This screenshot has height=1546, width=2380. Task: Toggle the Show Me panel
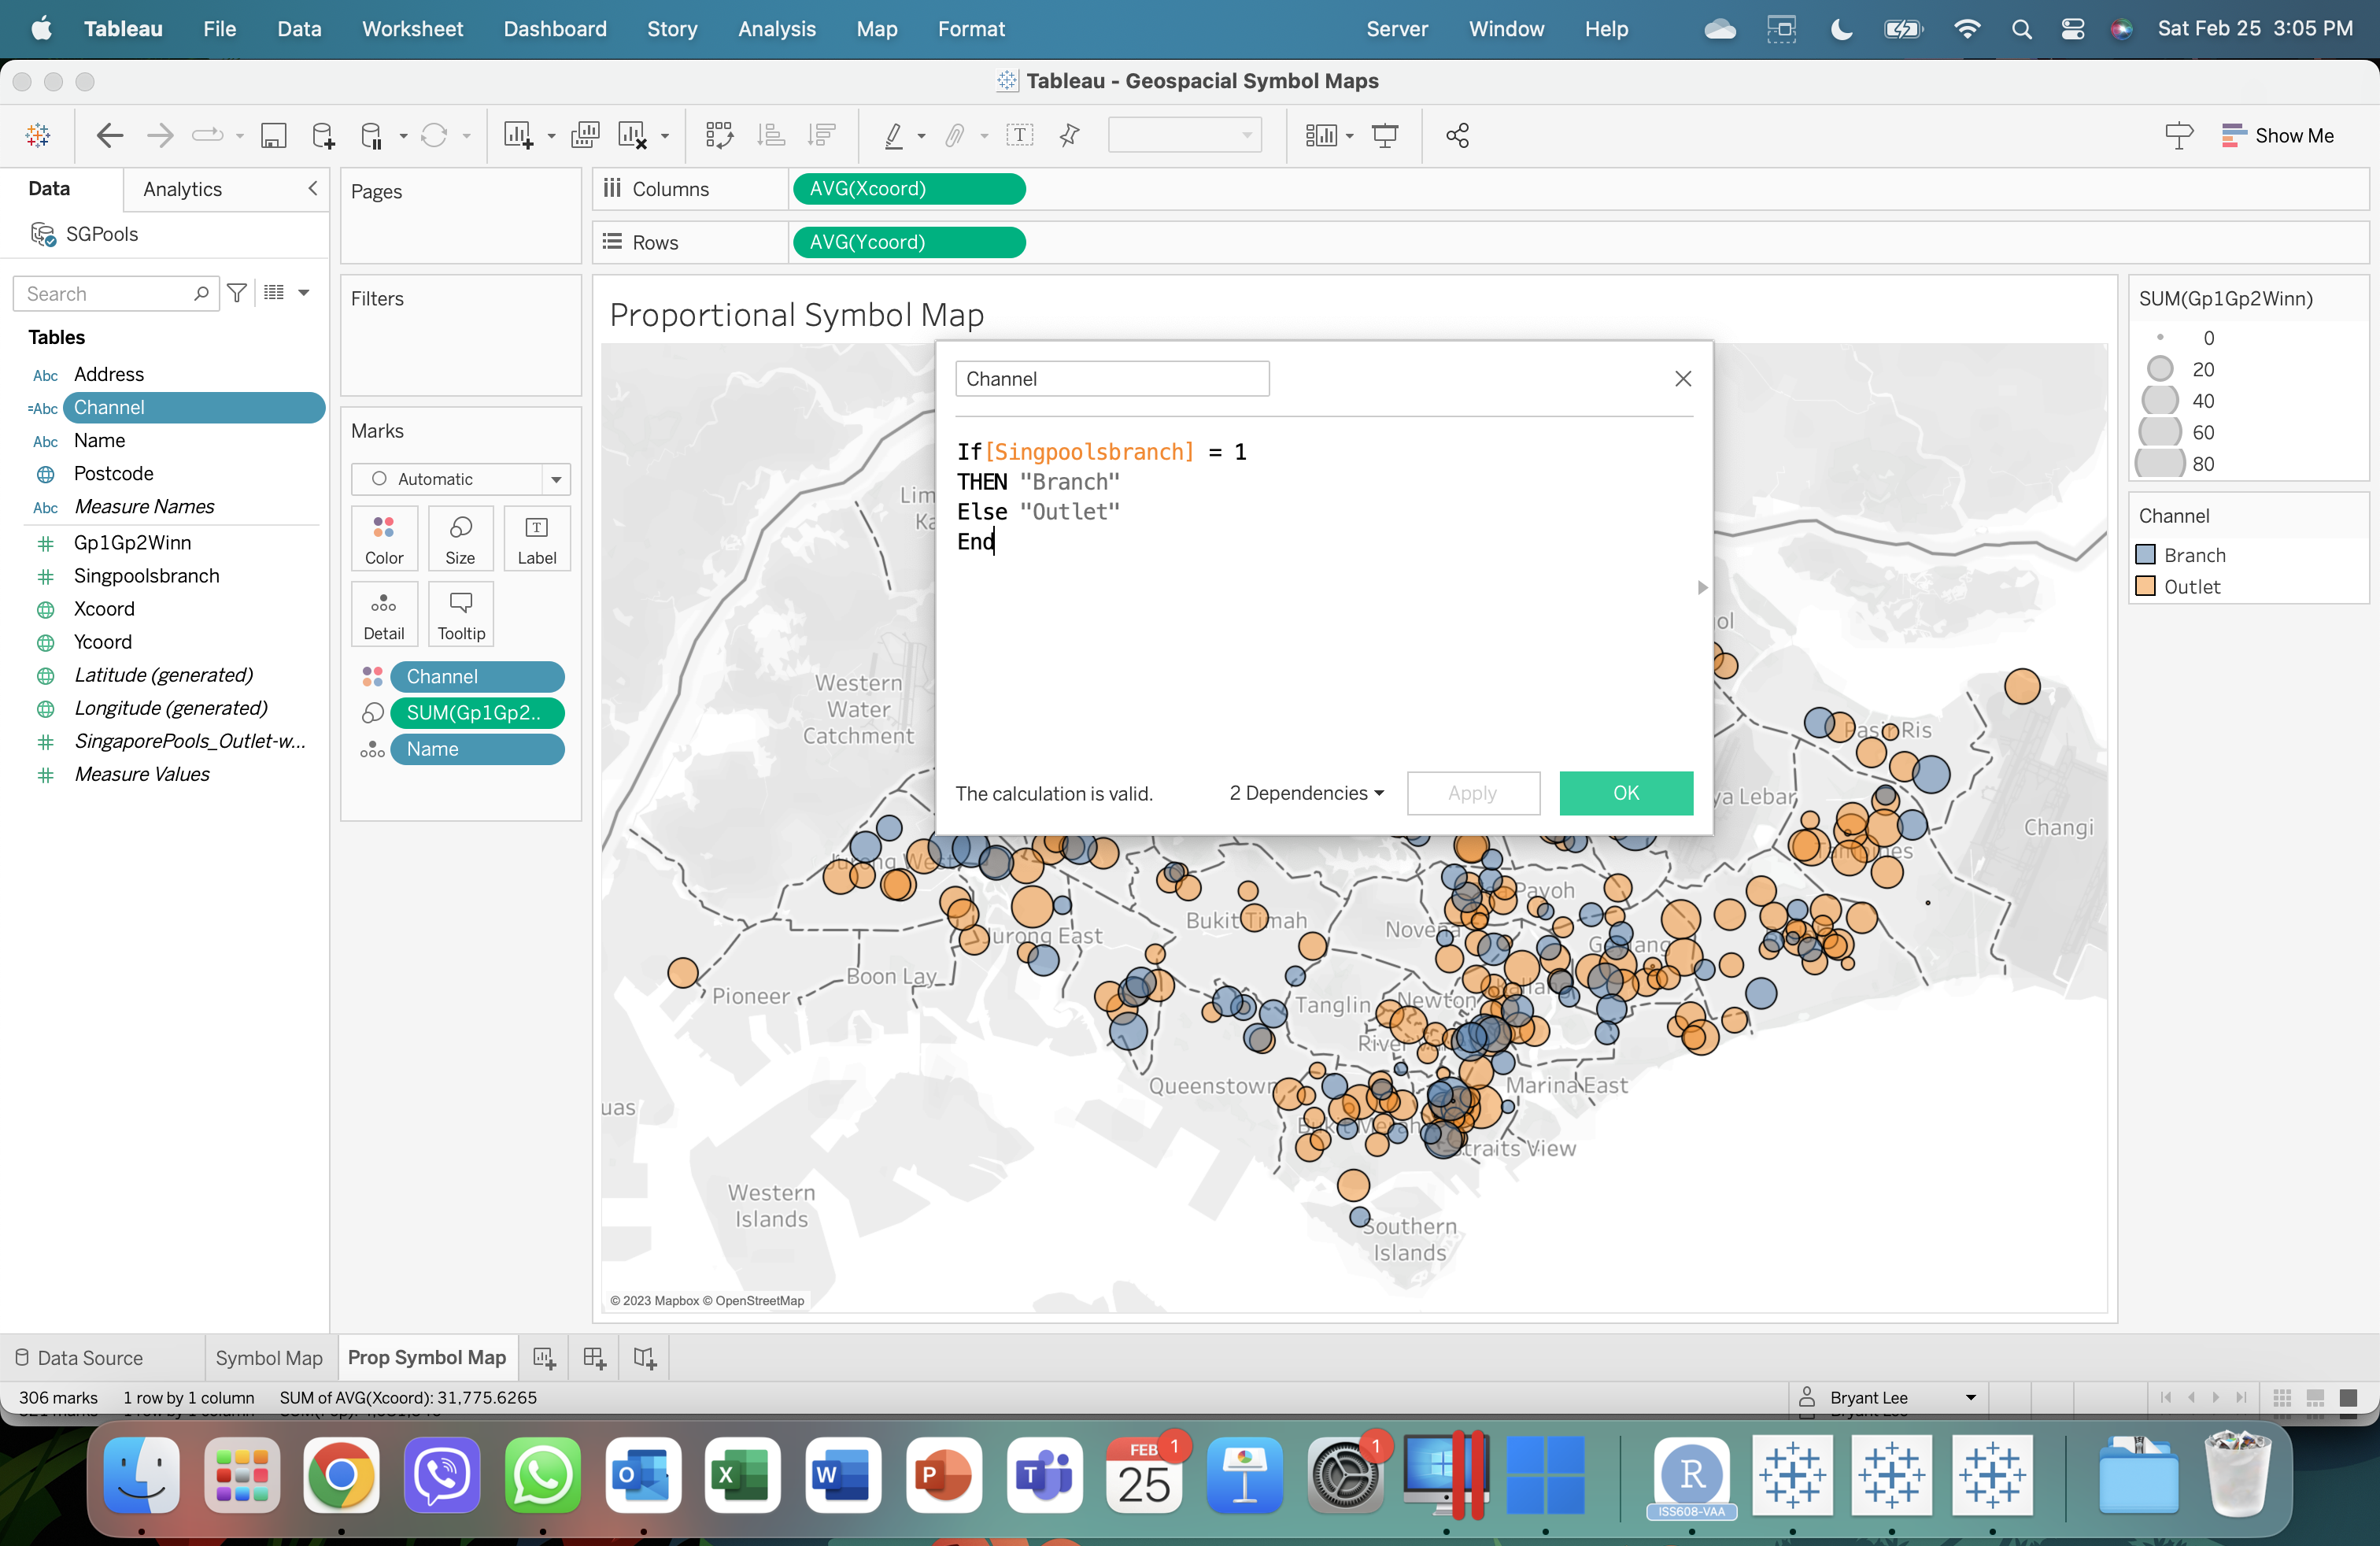(x=2277, y=135)
